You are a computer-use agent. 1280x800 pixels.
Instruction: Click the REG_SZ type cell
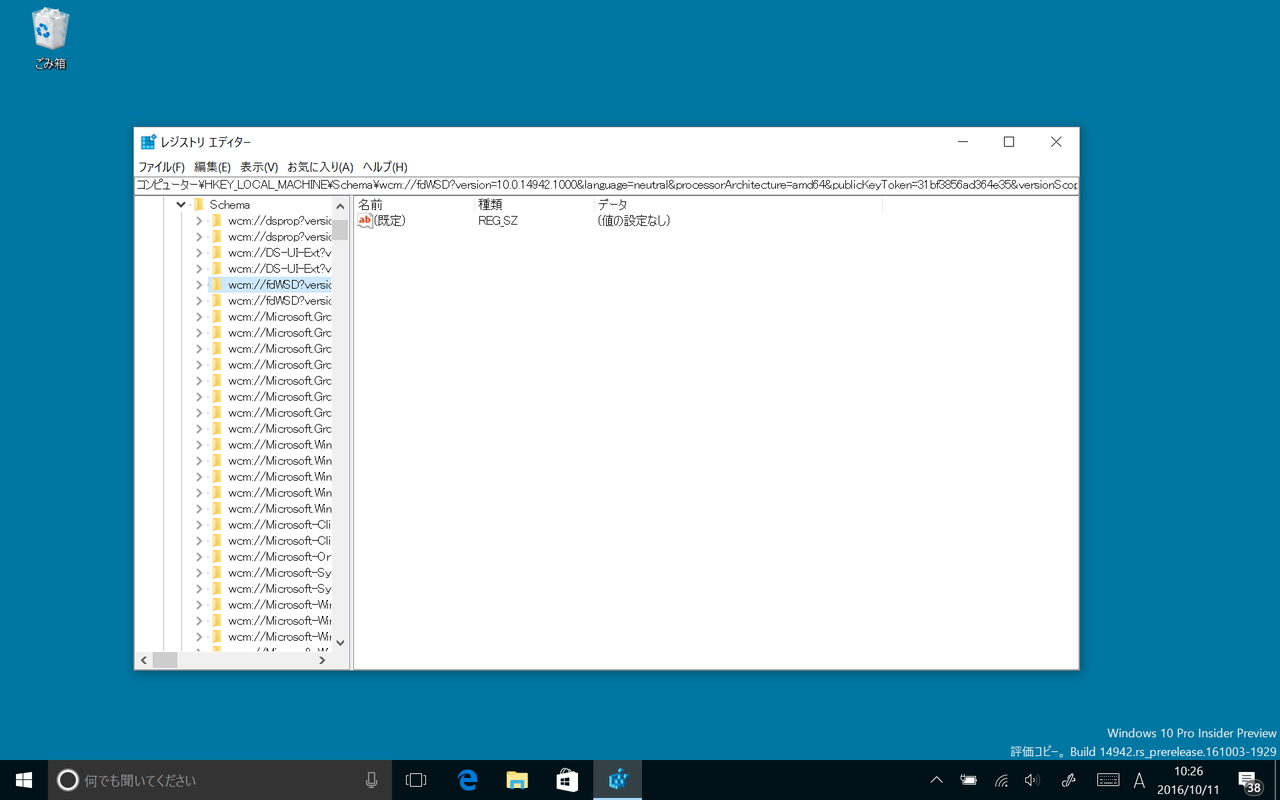(x=498, y=221)
